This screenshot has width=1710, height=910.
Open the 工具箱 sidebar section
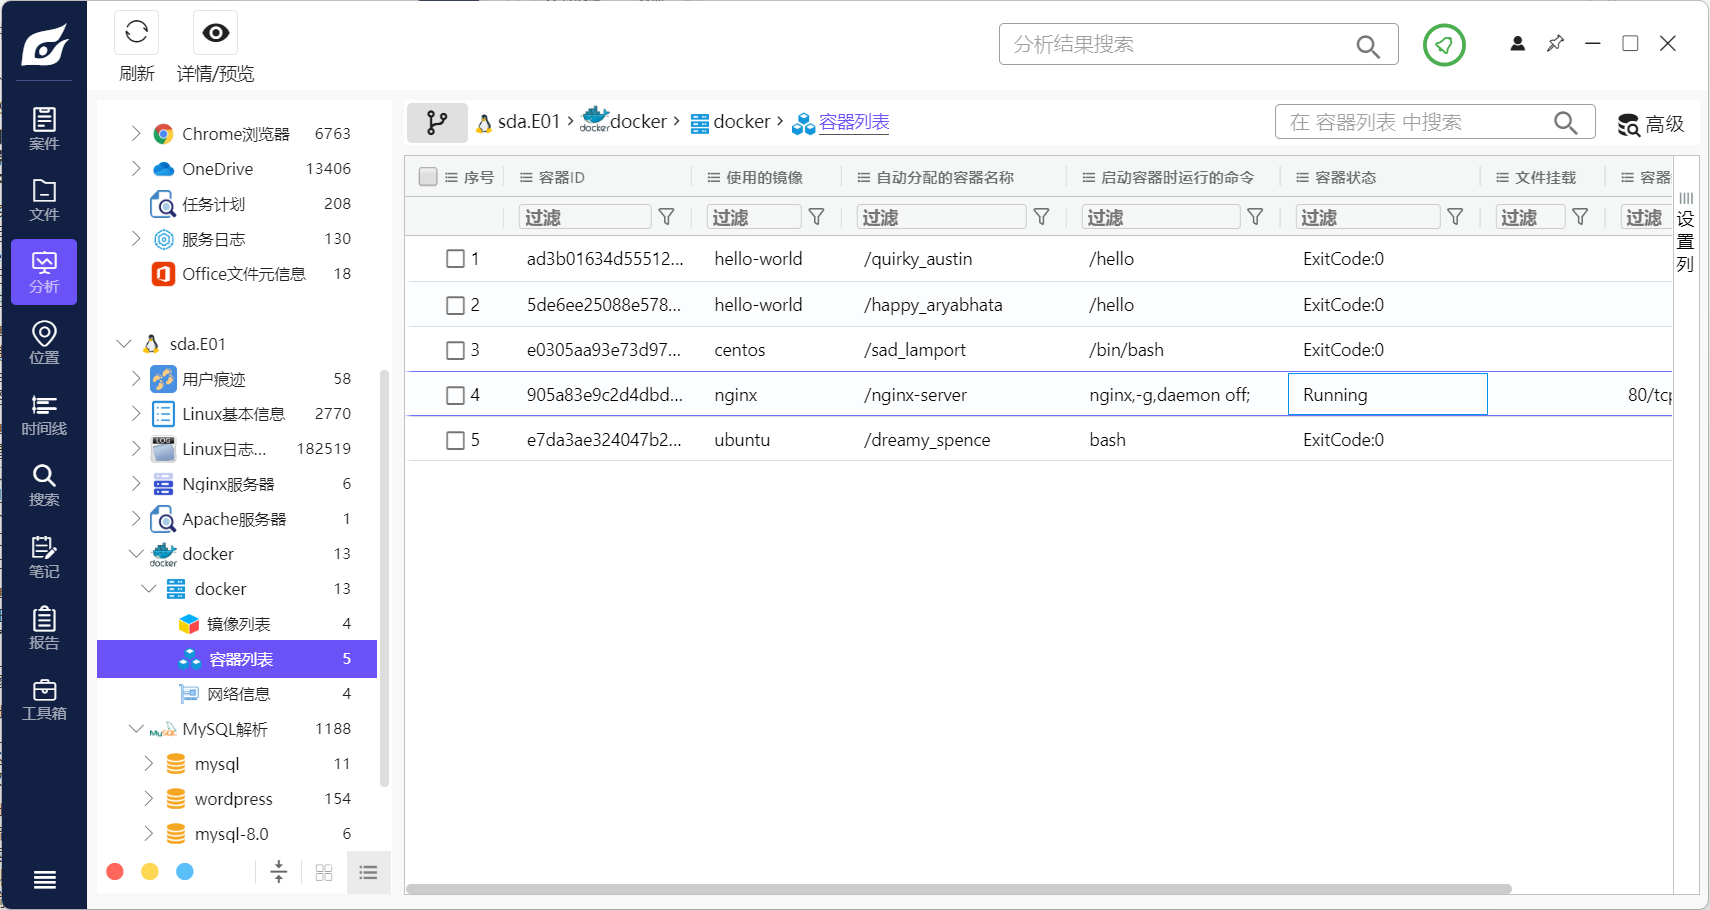tap(44, 699)
